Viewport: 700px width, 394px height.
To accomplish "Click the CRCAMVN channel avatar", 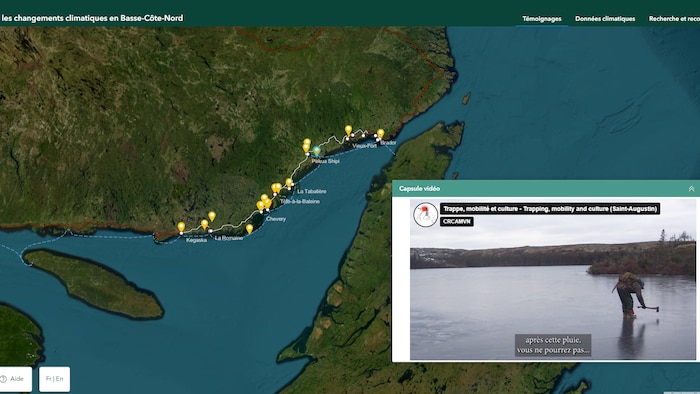I will coord(425,215).
